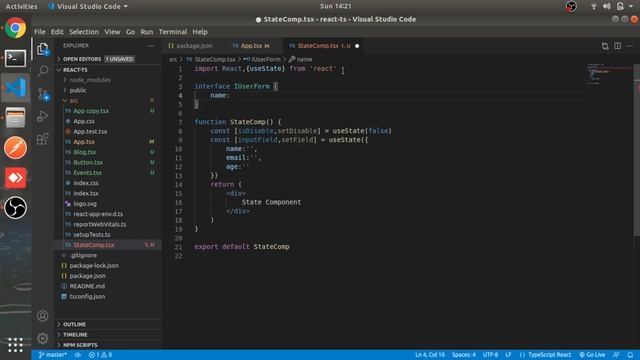Open OBS Studio from the dock
This screenshot has height=360, width=640.
[16, 207]
